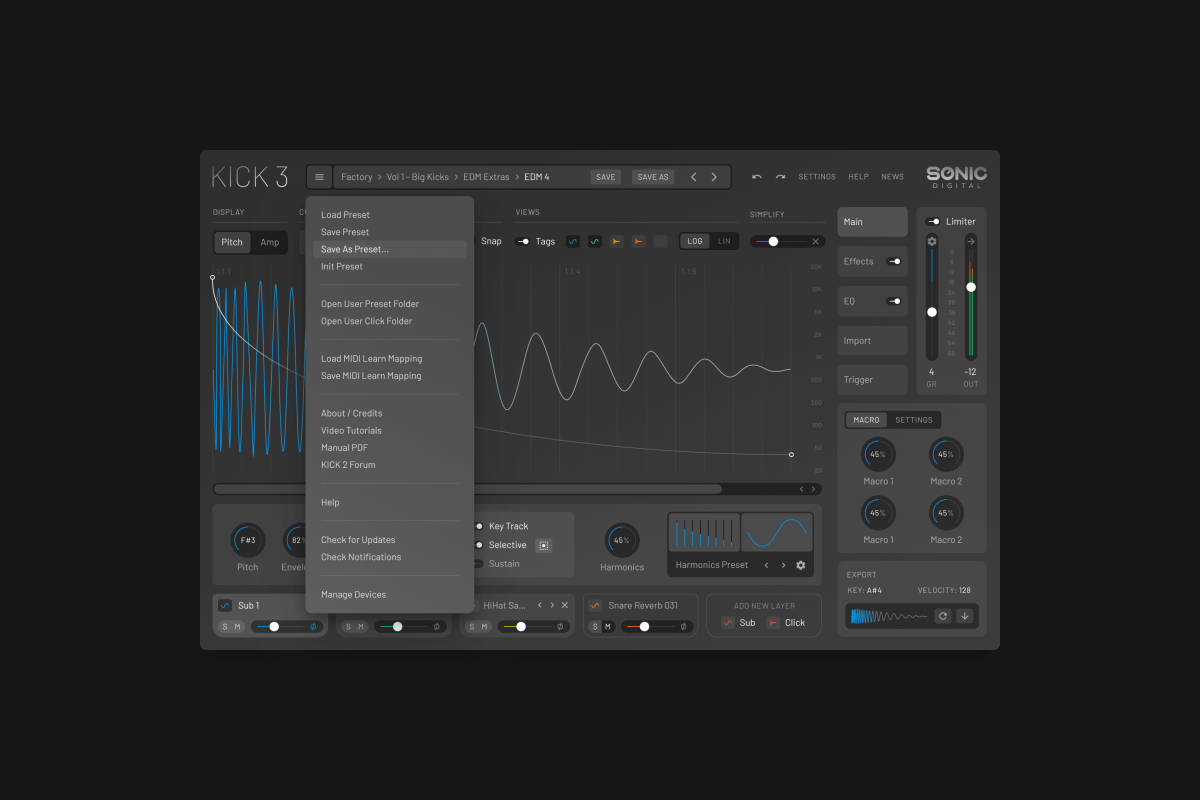Switch HiHat layer sample to next
The image size is (1200, 800).
[x=552, y=605]
